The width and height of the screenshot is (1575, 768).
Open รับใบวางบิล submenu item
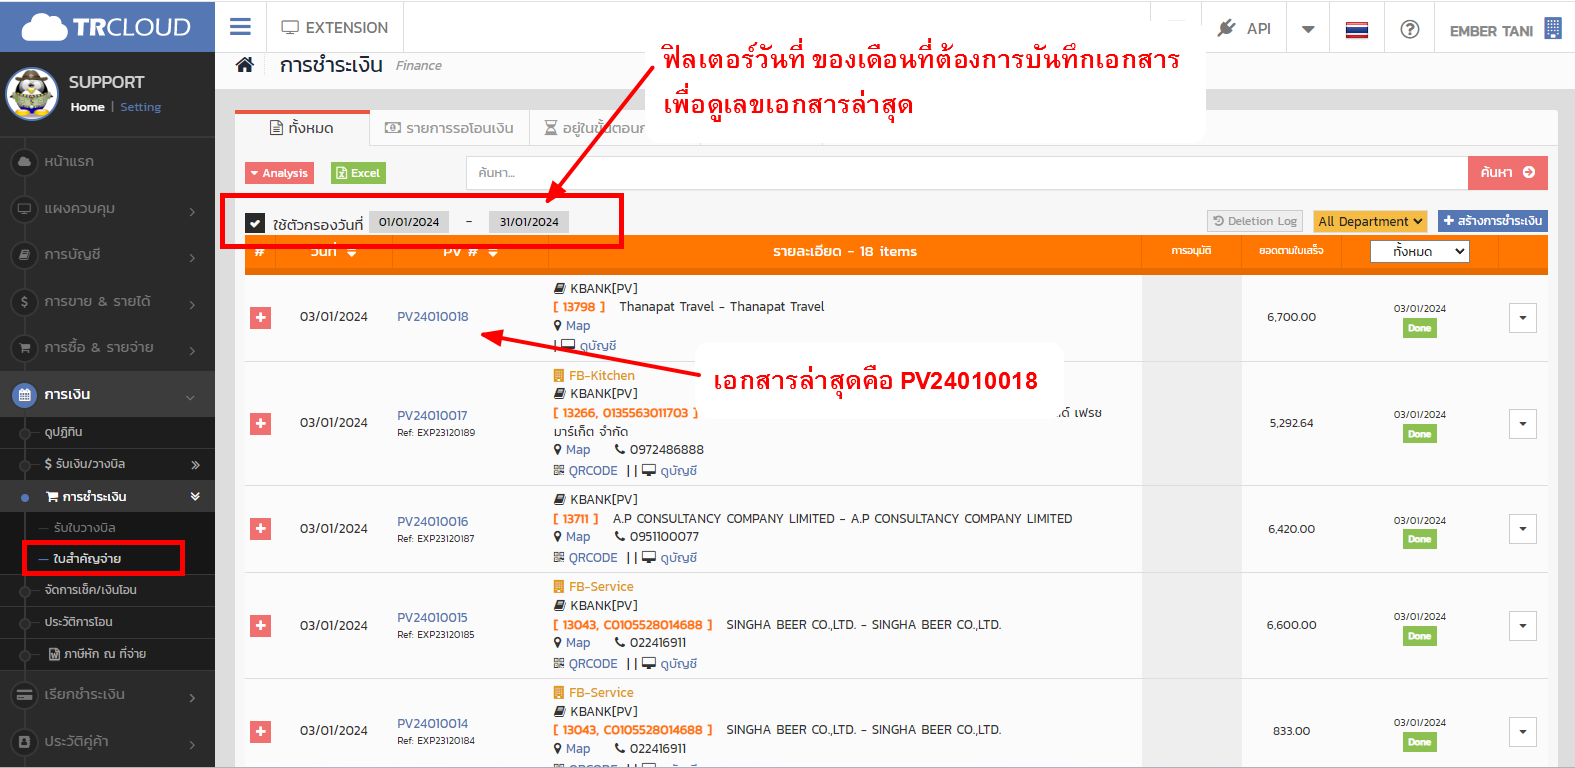[x=85, y=528]
